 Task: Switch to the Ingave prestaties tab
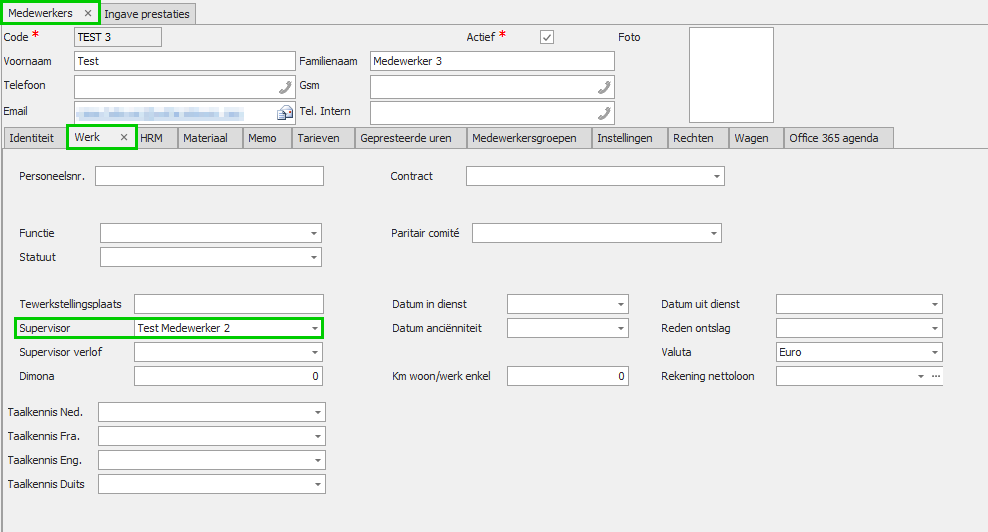click(x=147, y=14)
